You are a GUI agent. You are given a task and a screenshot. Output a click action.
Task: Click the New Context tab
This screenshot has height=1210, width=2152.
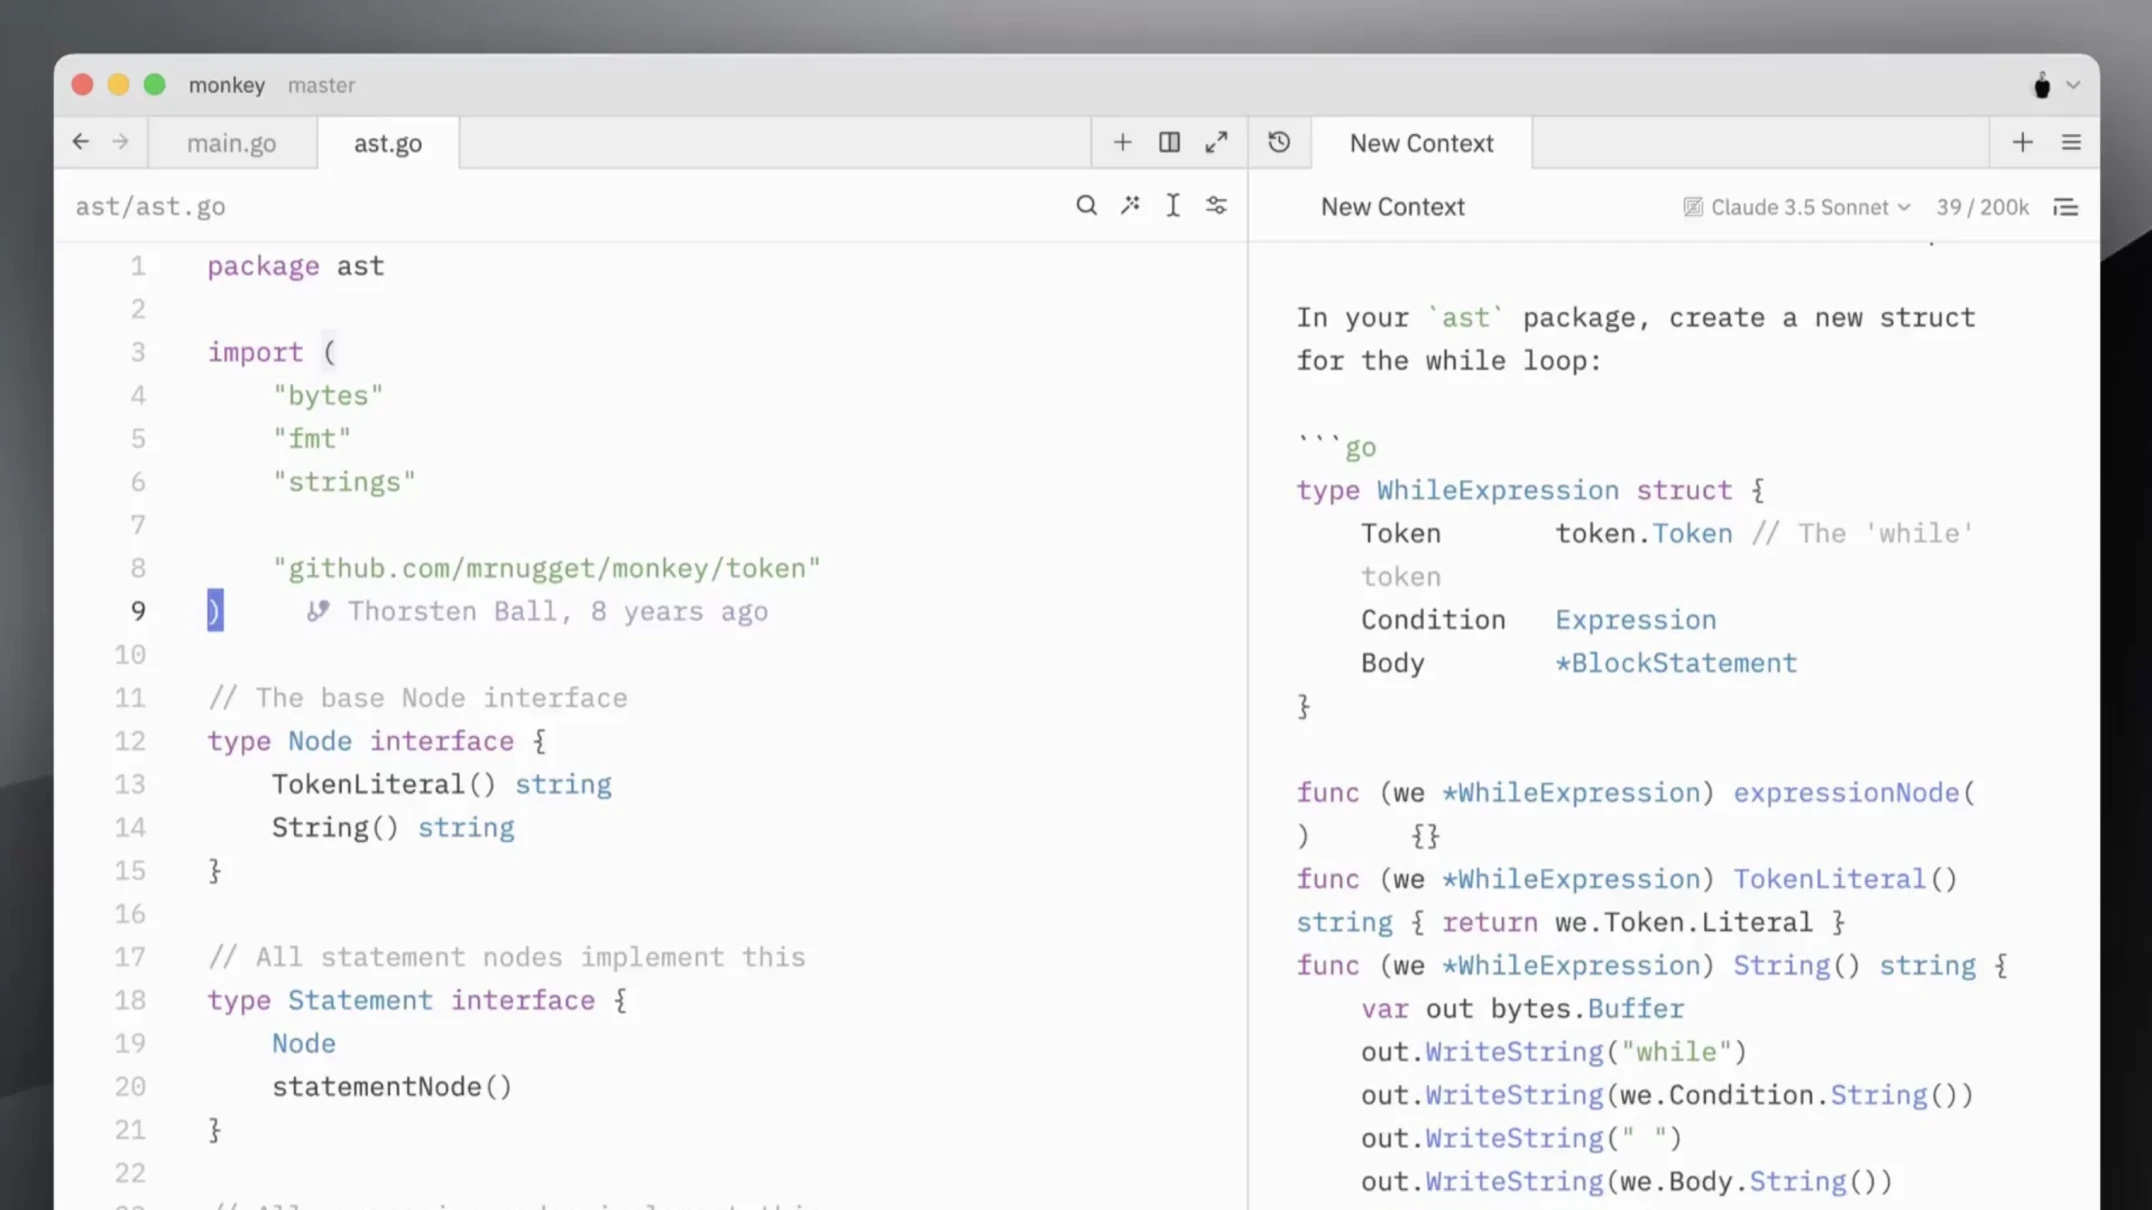pos(1421,143)
